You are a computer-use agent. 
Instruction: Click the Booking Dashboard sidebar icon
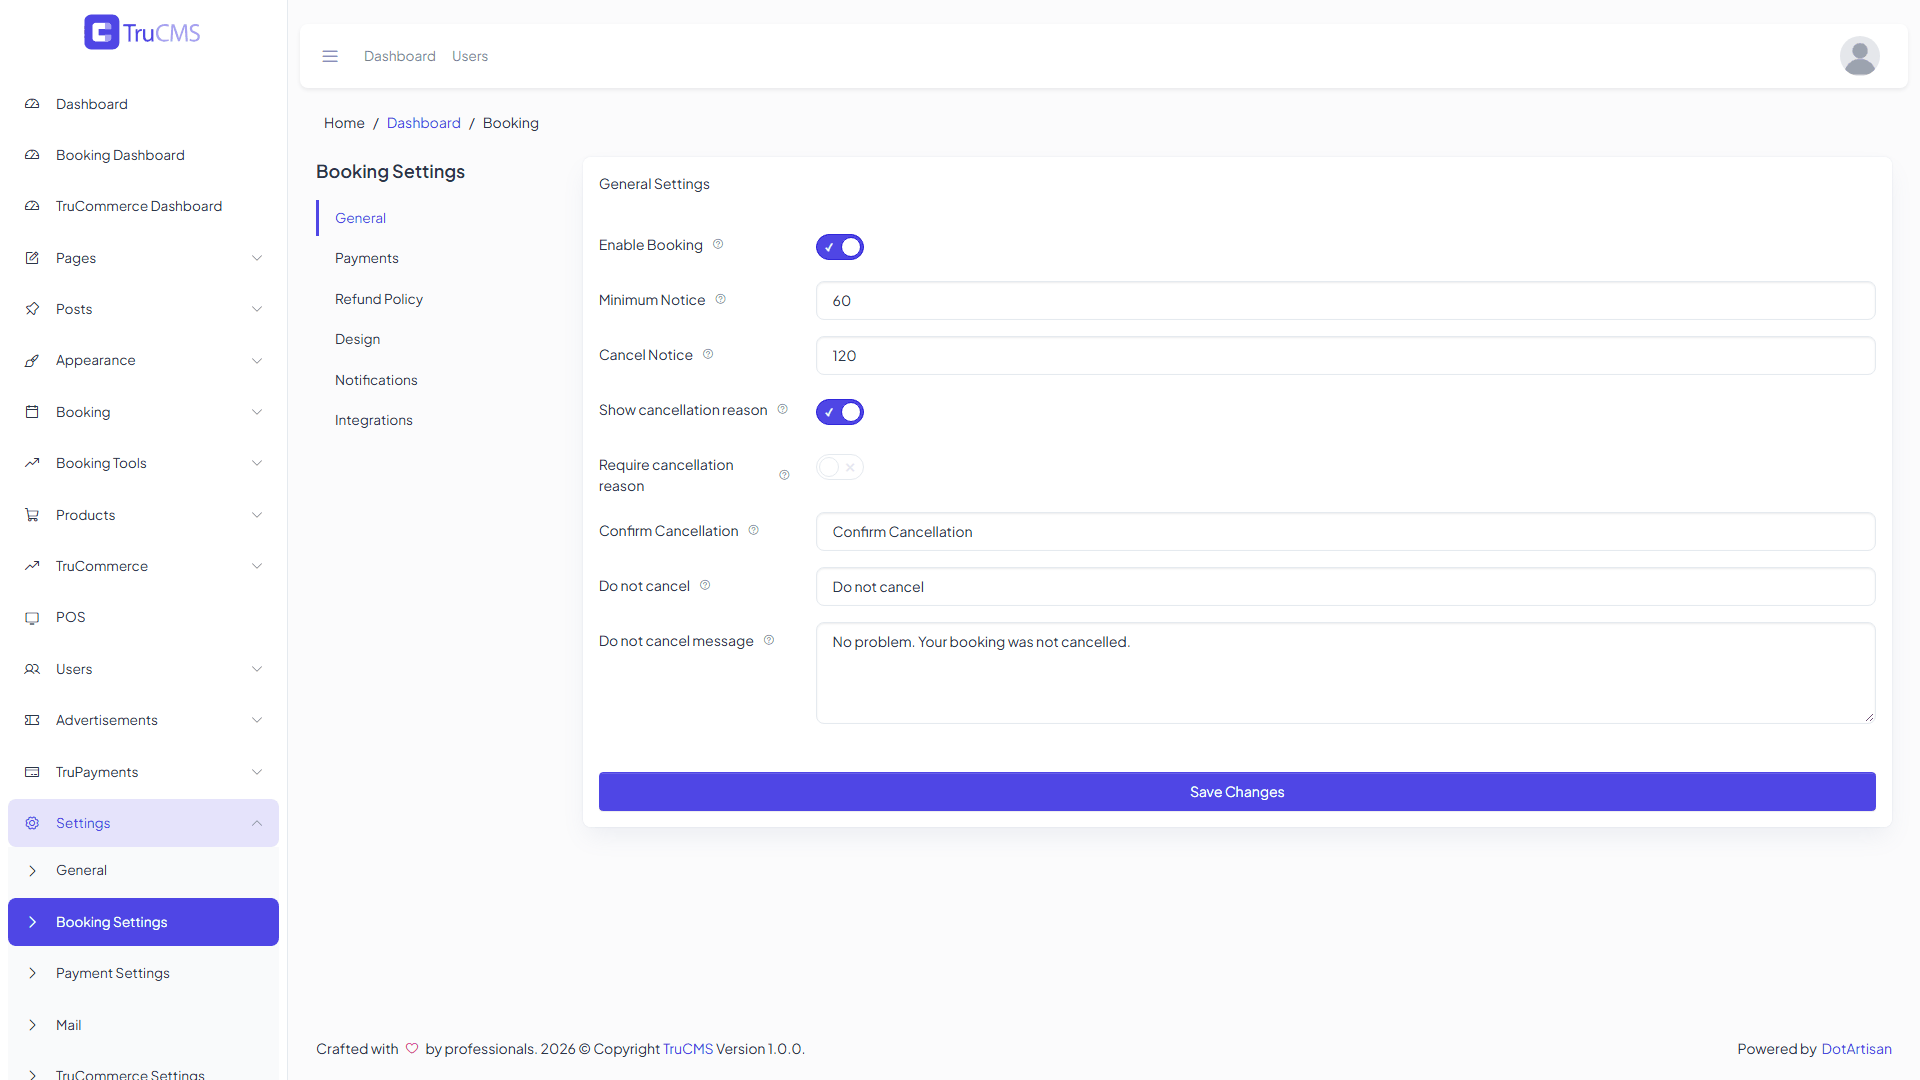tap(32, 155)
